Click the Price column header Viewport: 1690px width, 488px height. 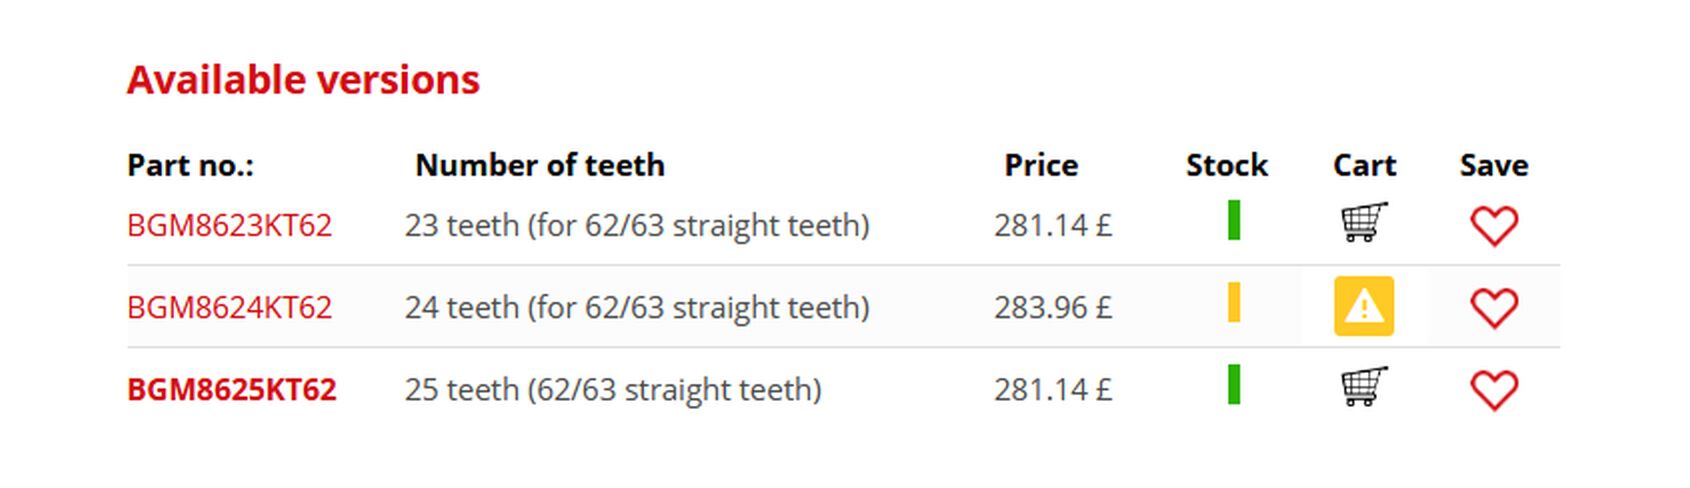coord(1040,165)
